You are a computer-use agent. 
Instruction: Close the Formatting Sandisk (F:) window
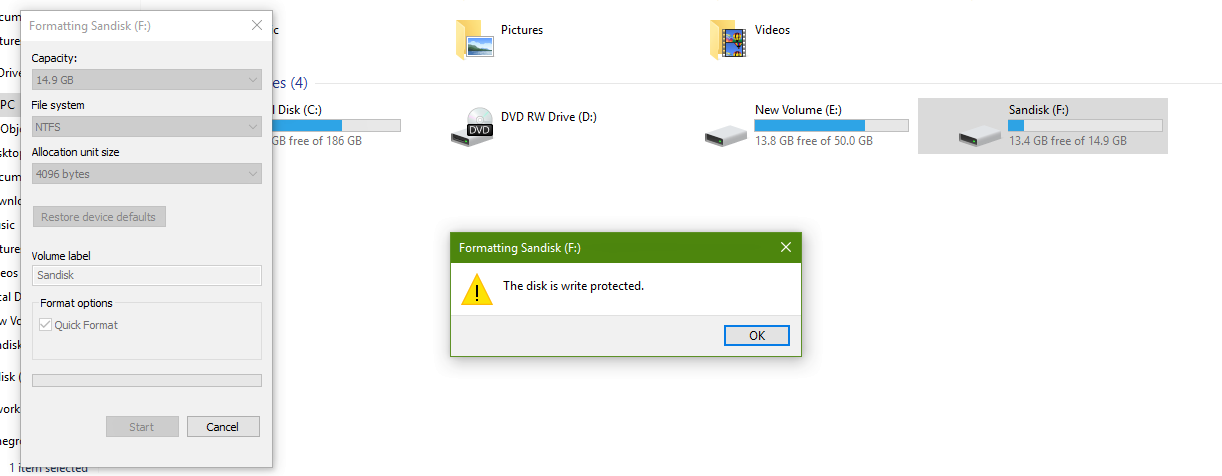pos(257,25)
